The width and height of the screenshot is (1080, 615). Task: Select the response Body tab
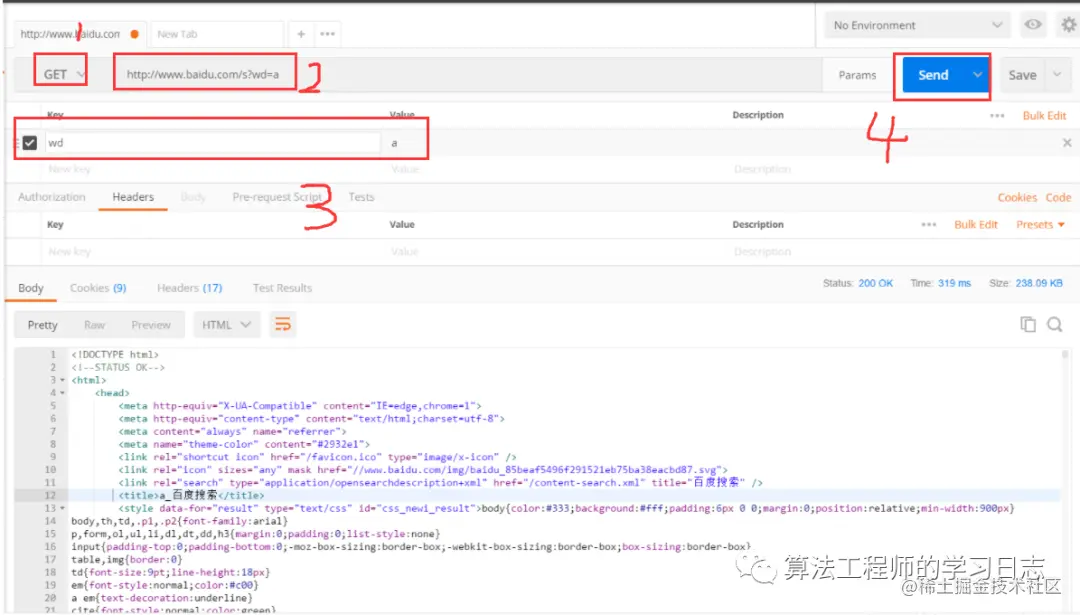[x=30, y=288]
